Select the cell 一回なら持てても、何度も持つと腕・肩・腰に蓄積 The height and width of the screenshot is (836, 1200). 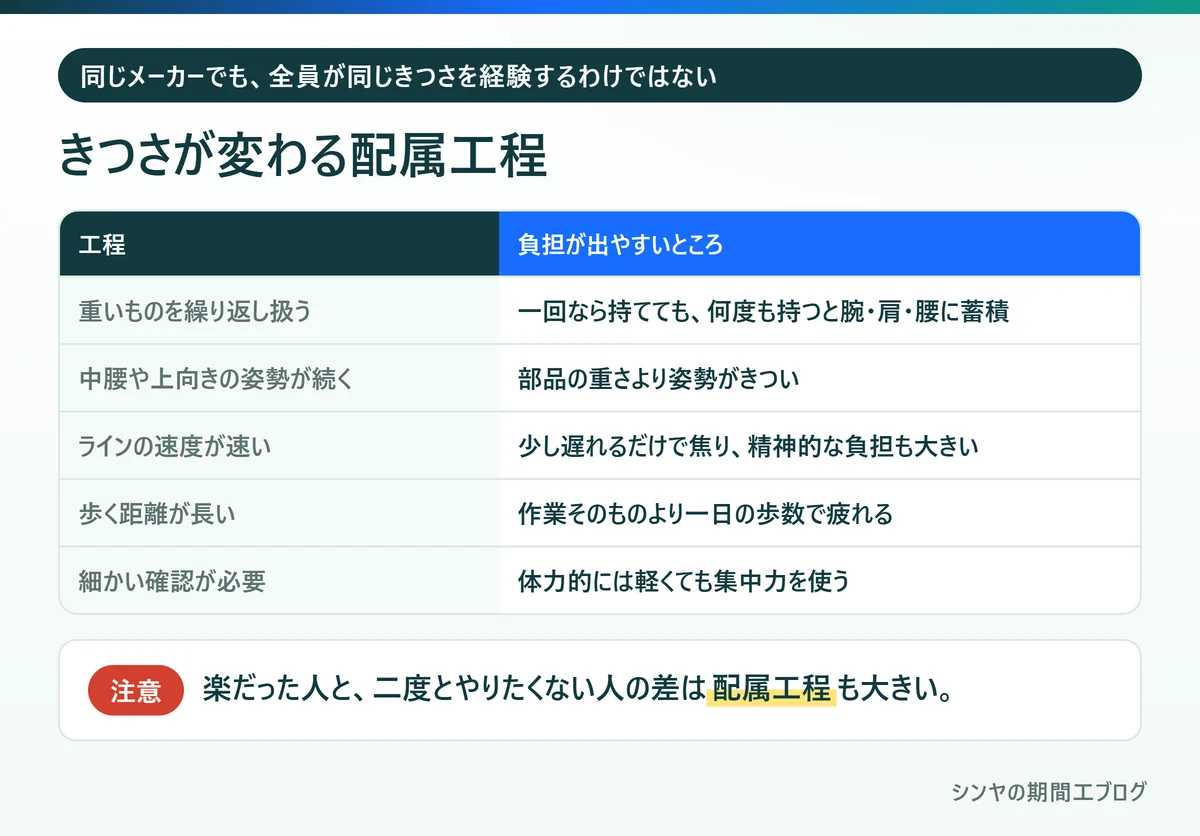point(819,311)
